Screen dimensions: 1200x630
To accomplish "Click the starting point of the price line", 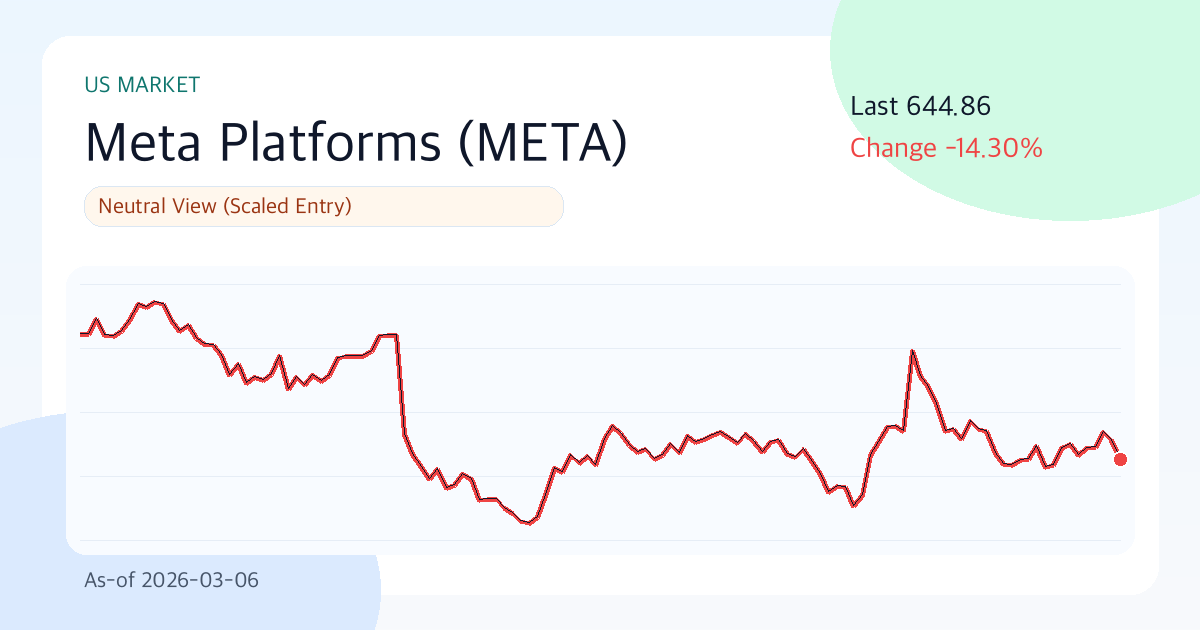I will (81, 334).
